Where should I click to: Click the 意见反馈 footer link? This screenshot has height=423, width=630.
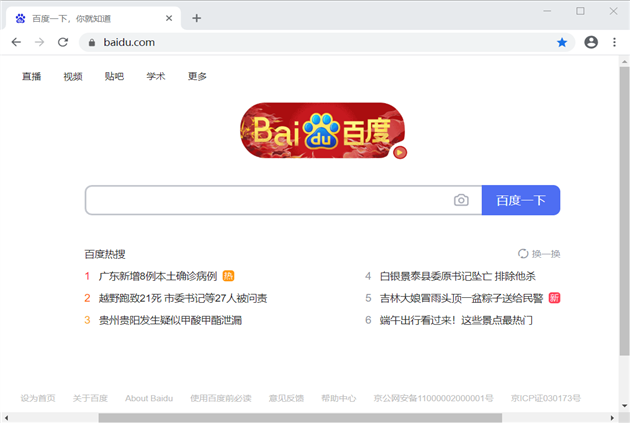(x=286, y=398)
